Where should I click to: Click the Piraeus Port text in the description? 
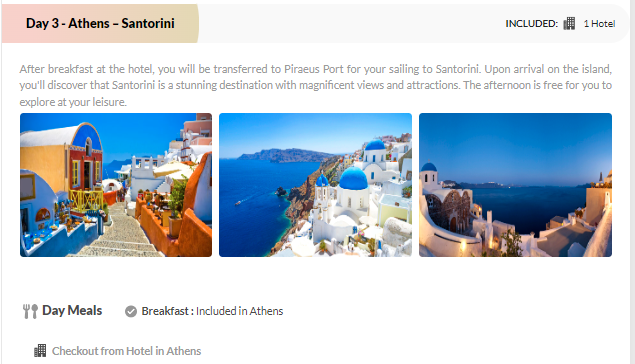tap(314, 69)
